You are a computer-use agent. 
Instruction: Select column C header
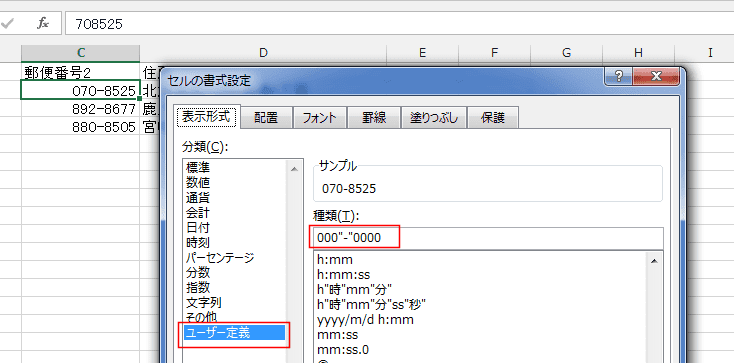pyautogui.click(x=81, y=52)
